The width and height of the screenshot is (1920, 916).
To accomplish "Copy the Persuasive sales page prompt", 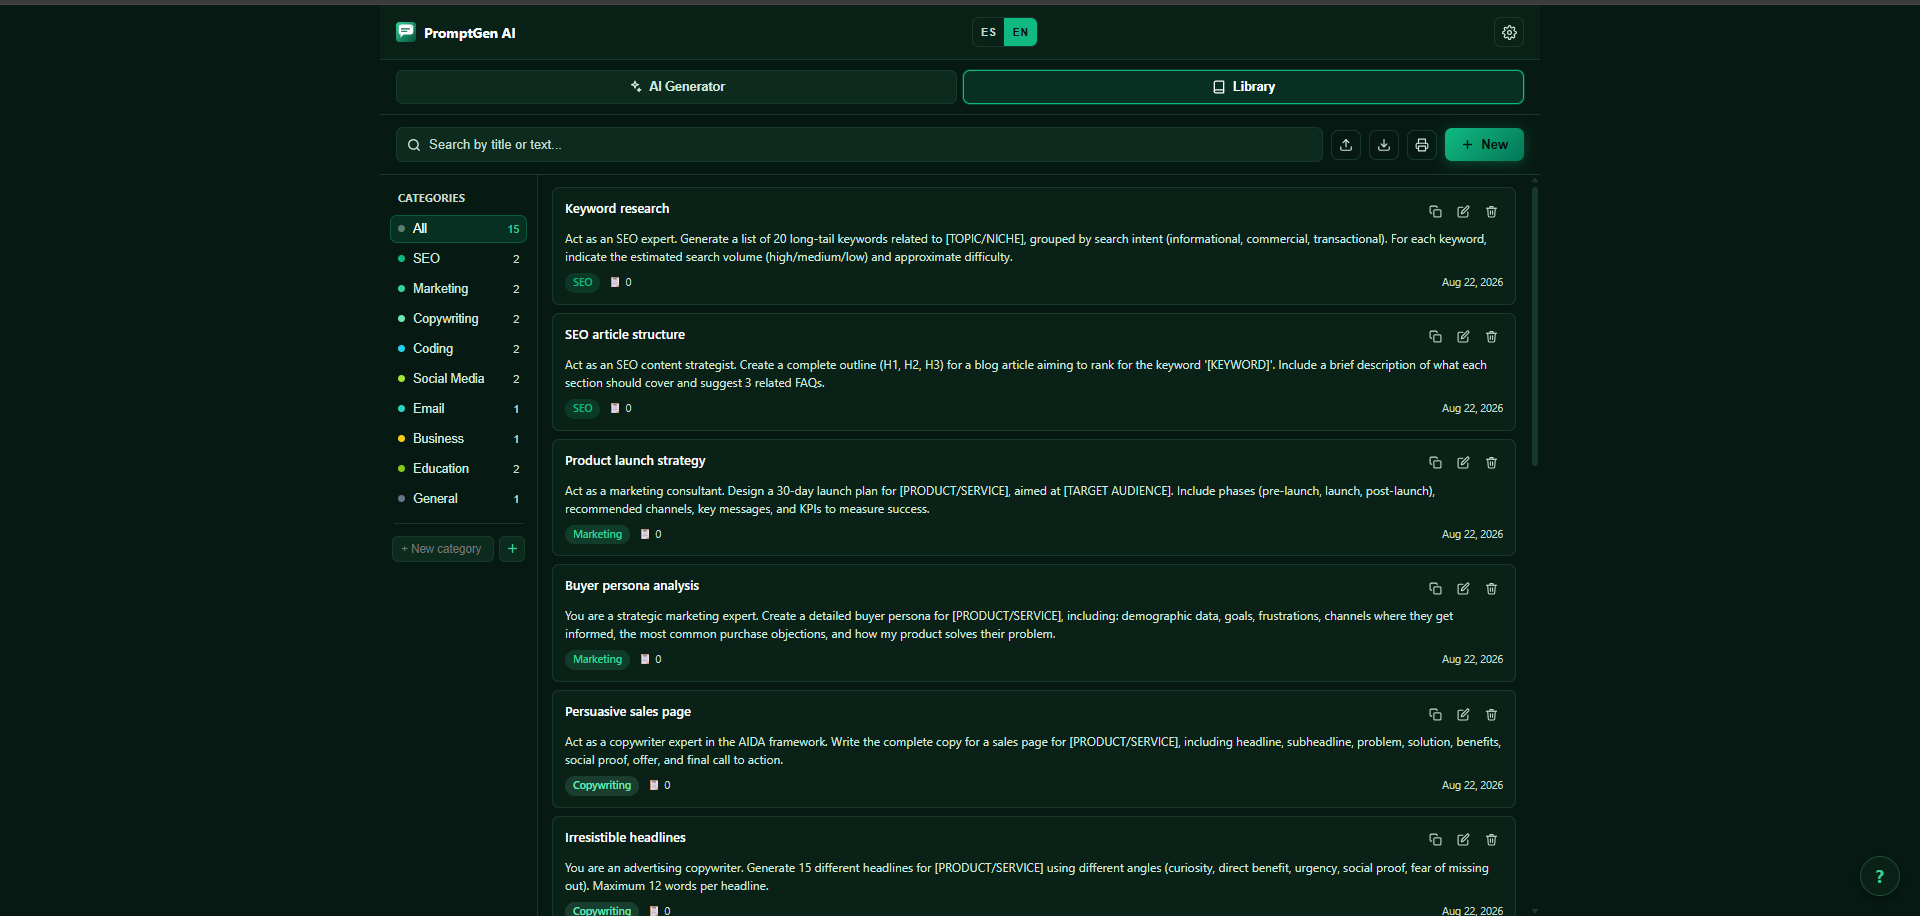I will pyautogui.click(x=1435, y=715).
